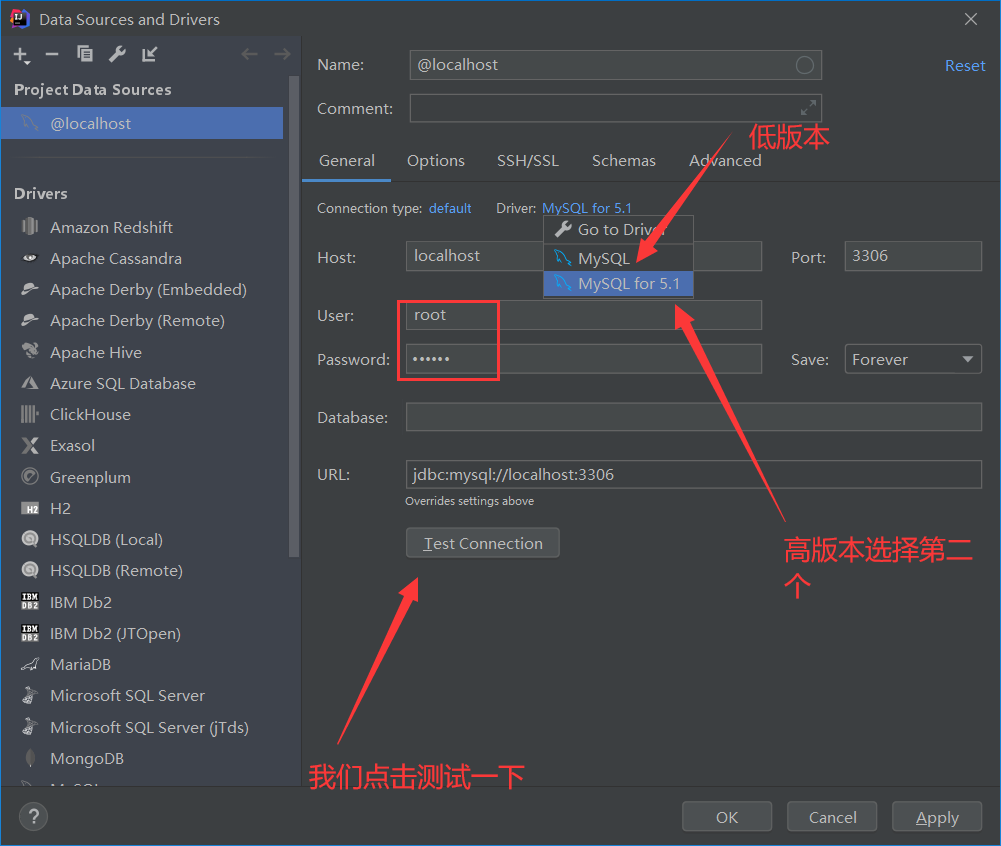
Task: Click the driver list vertical scrollbar
Action: click(294, 317)
